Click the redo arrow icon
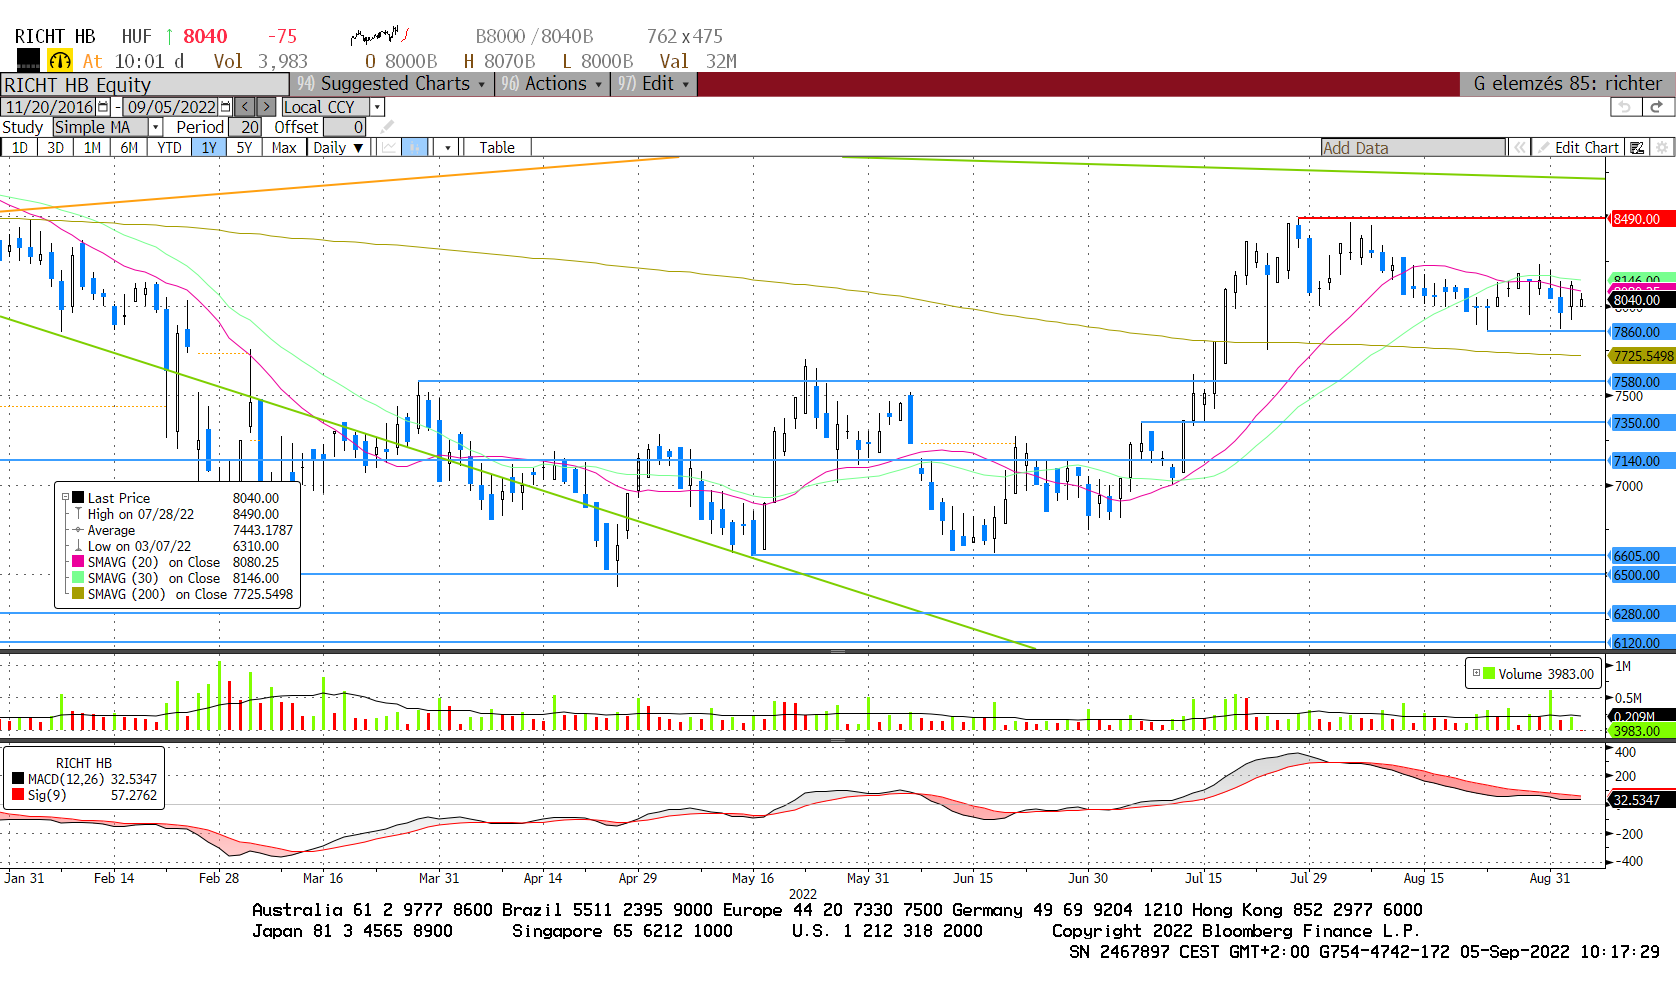Screen dimensions: 1676x995 (x=1657, y=107)
